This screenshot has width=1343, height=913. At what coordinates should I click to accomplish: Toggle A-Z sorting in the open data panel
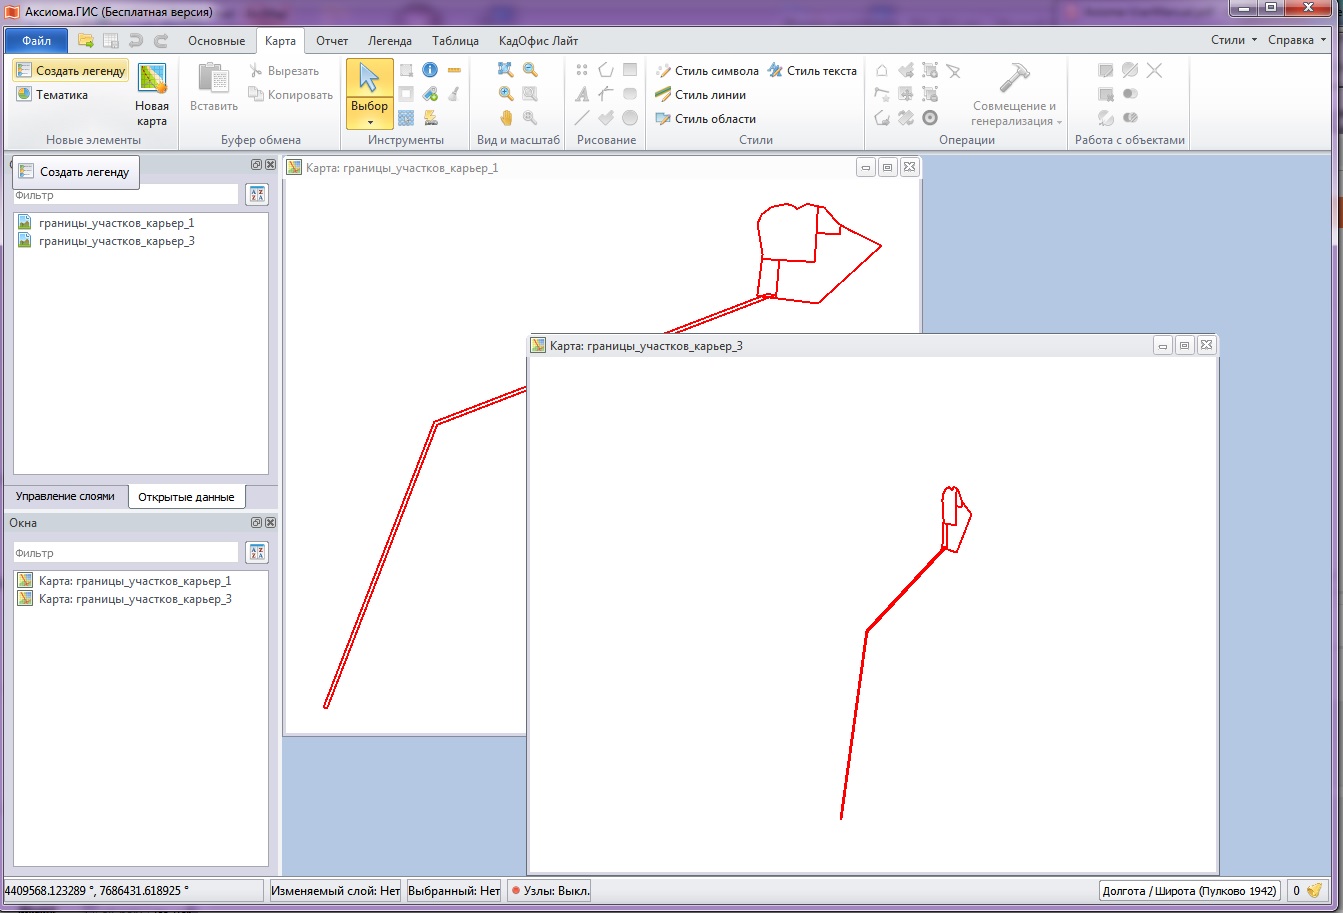[257, 195]
